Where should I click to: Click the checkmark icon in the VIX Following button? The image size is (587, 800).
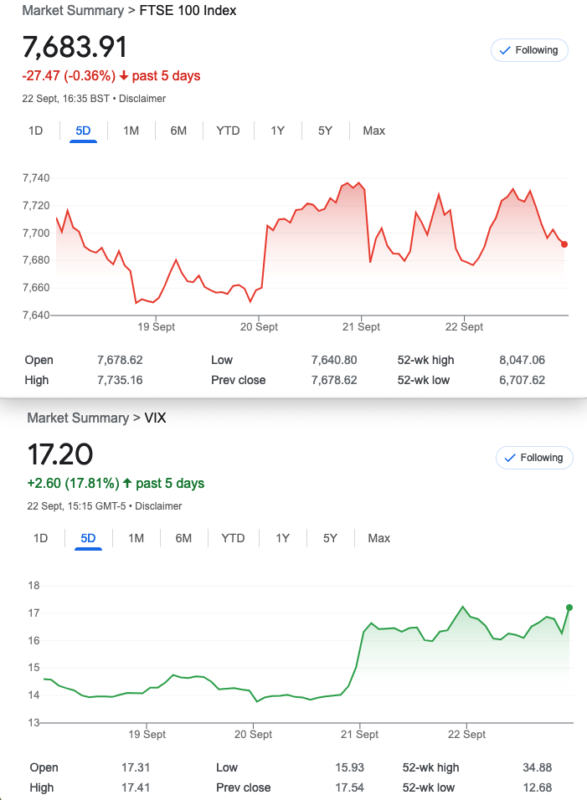(x=509, y=458)
